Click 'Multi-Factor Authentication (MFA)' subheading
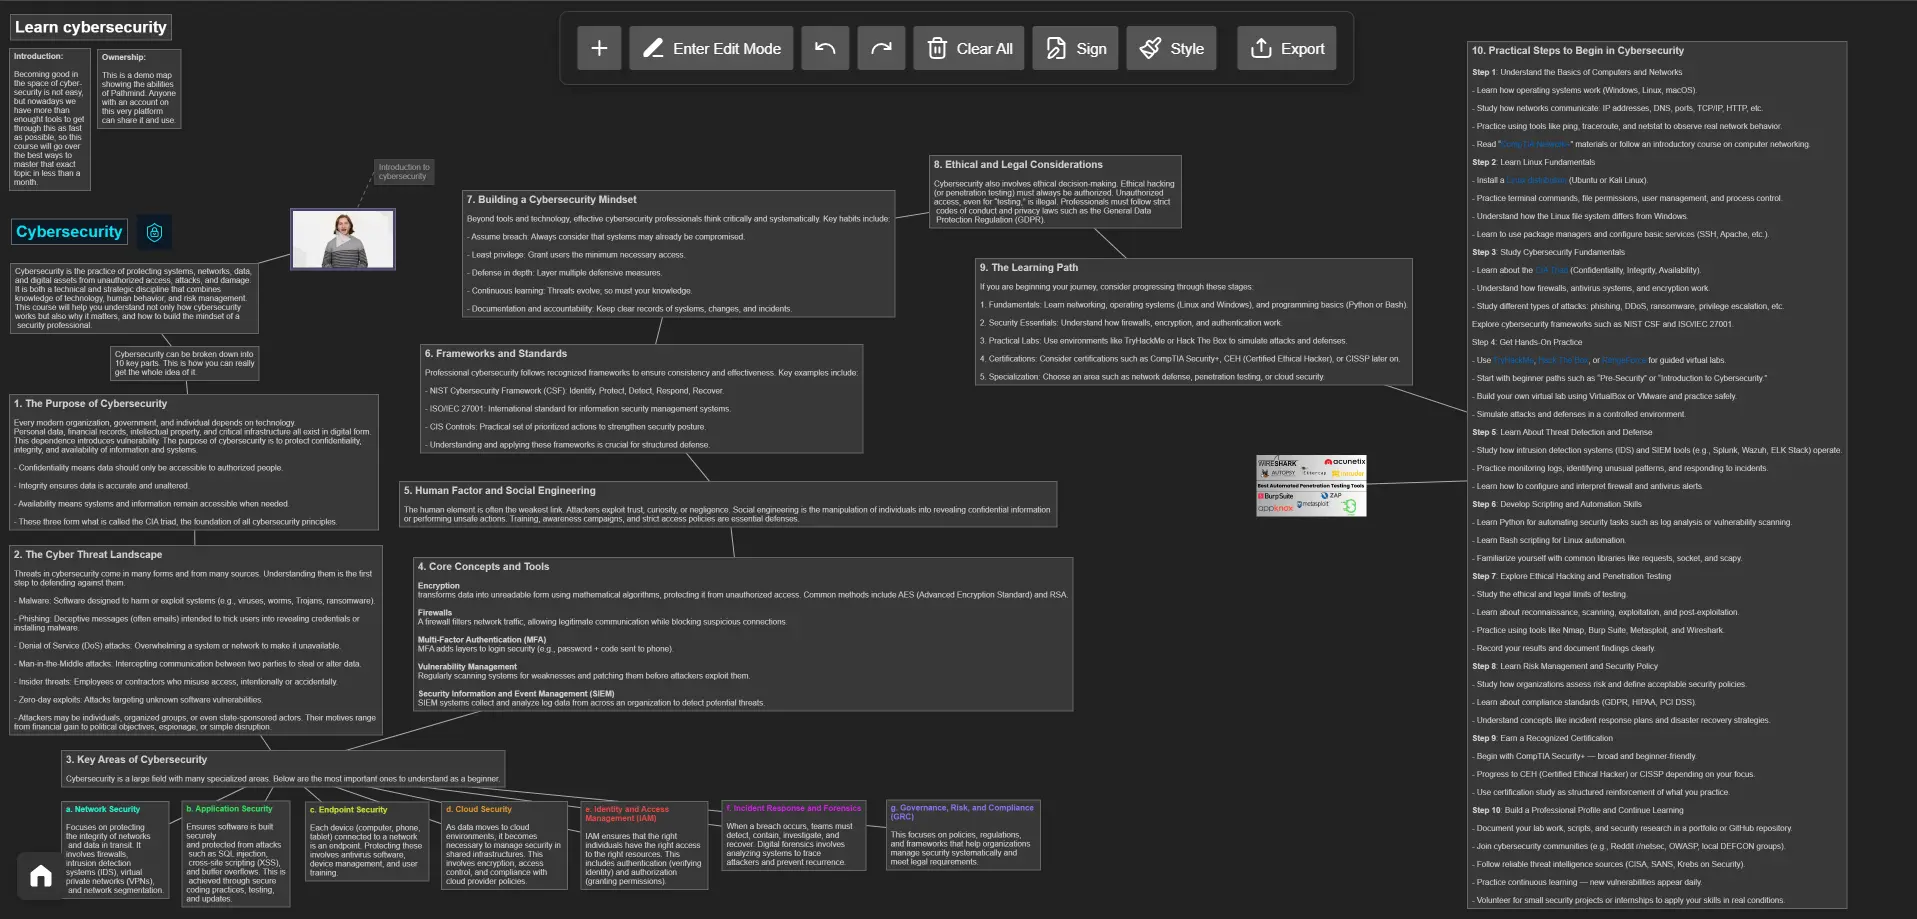Screen dimensions: 1917x919 tap(482, 640)
